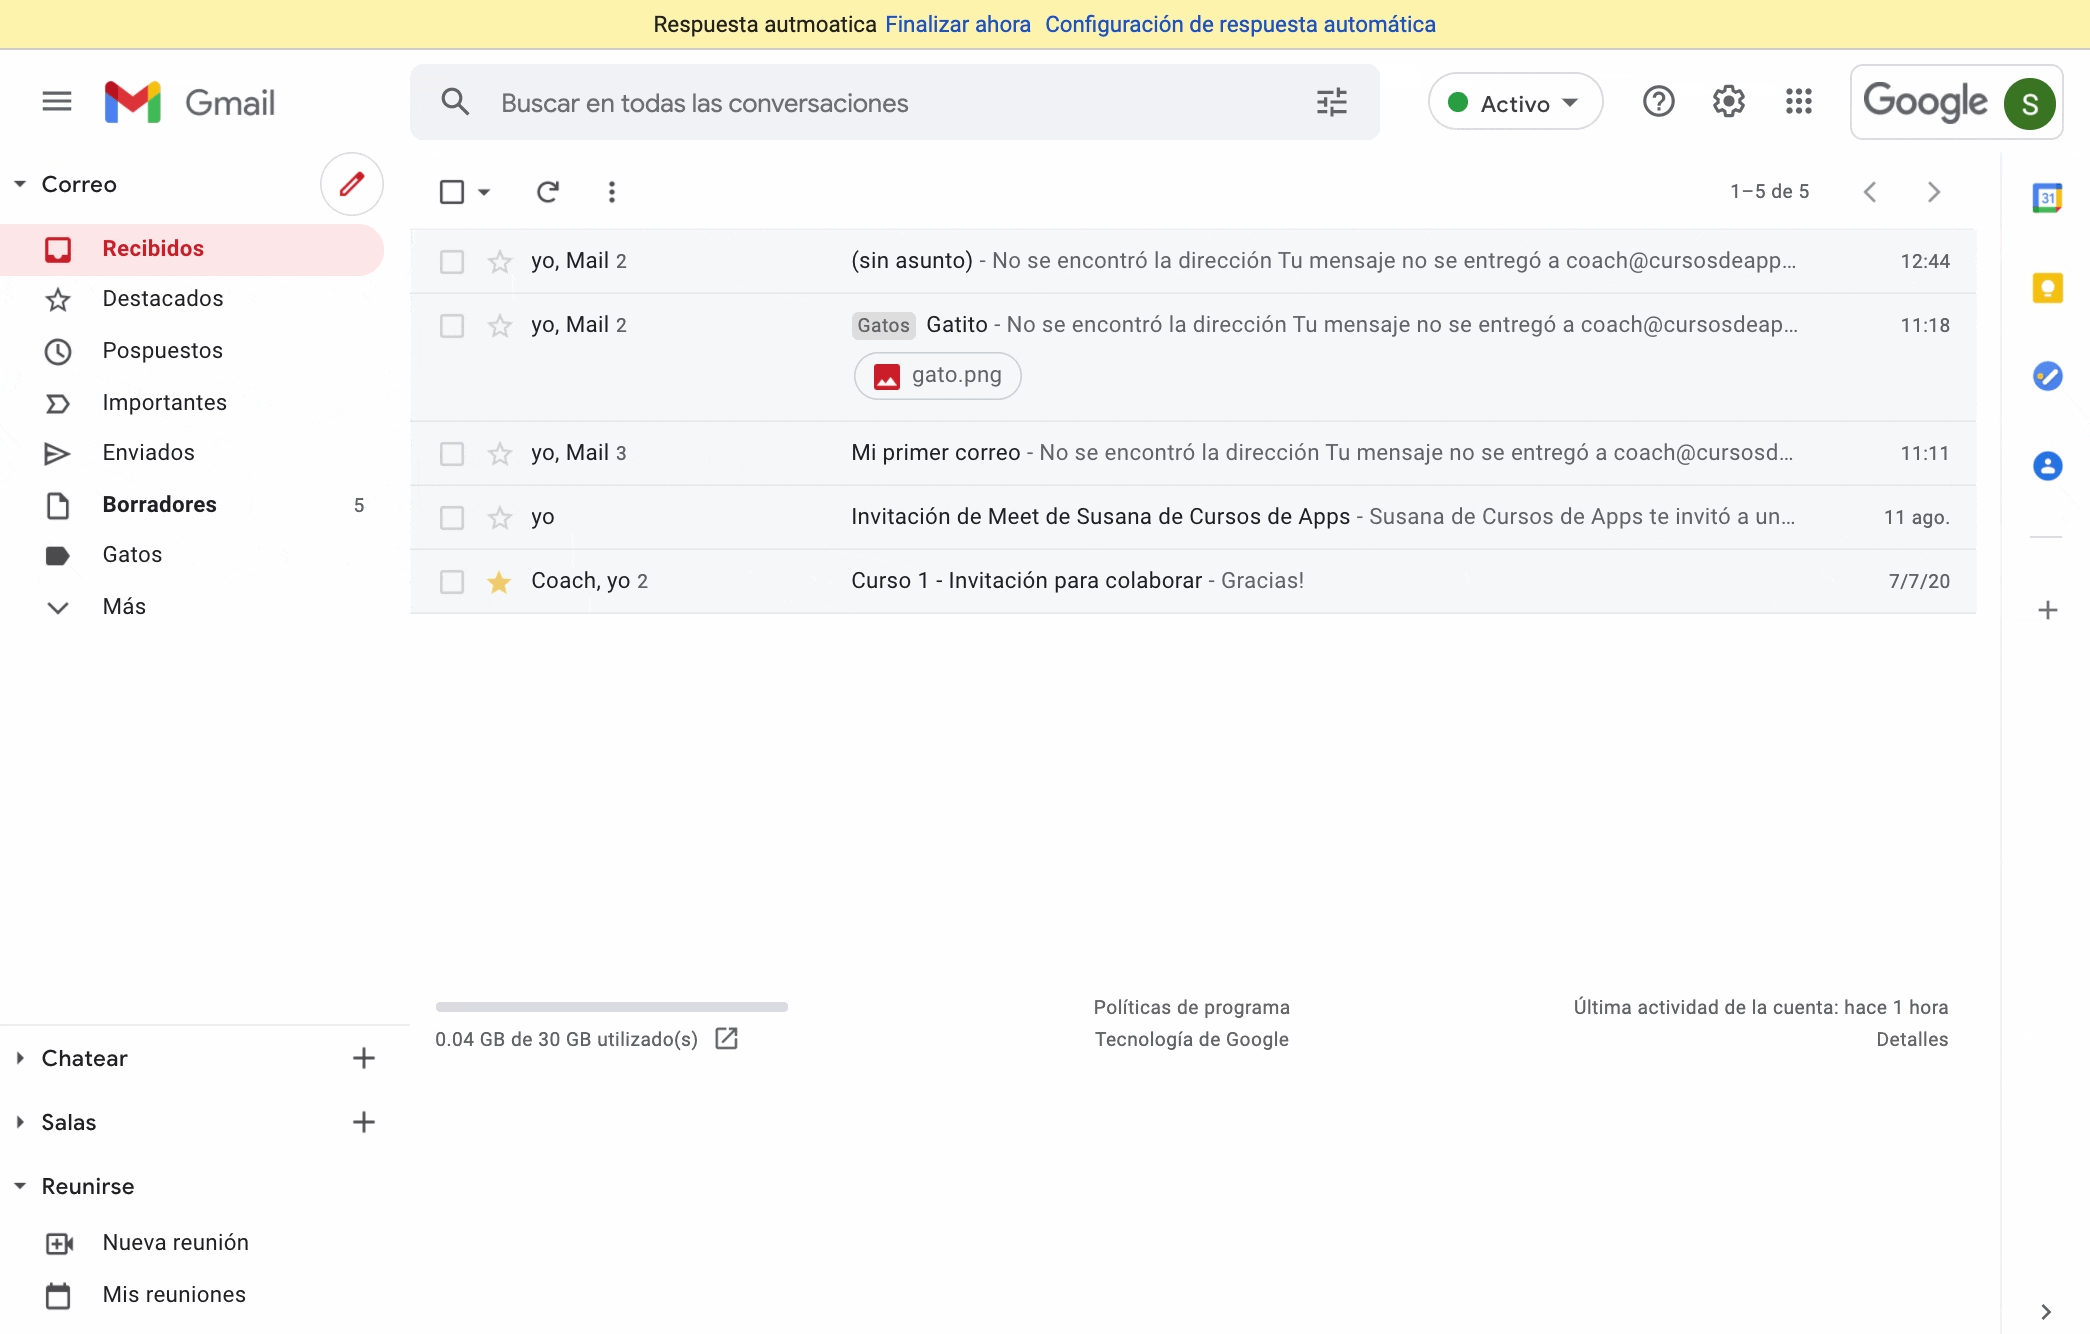
Task: Open the Curso 1 invitation conversation
Action: click(x=1193, y=582)
